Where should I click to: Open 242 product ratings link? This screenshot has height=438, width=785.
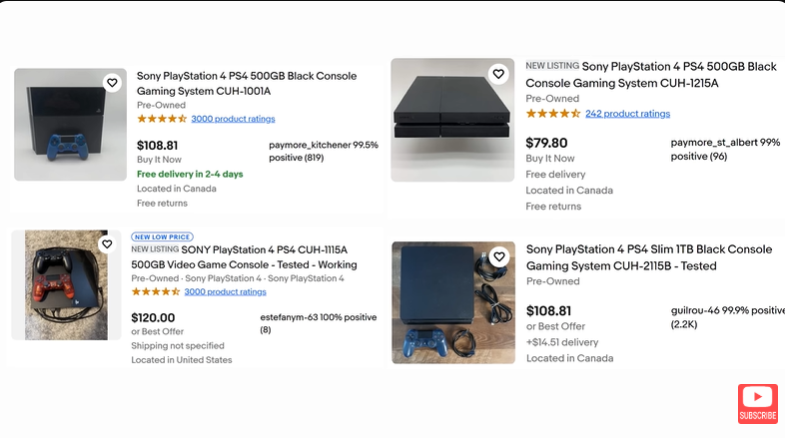[x=627, y=114]
